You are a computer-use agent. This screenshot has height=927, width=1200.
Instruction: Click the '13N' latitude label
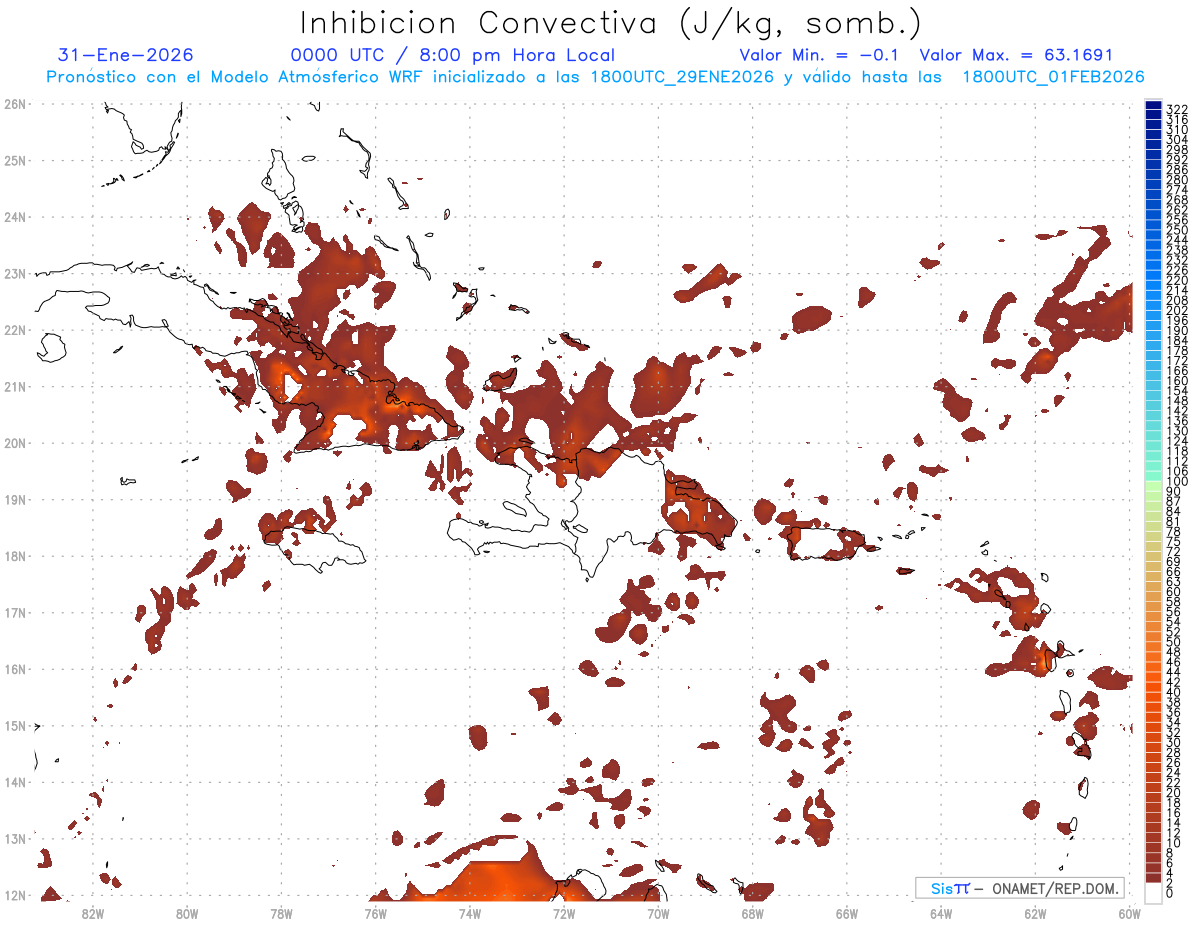(x=15, y=838)
